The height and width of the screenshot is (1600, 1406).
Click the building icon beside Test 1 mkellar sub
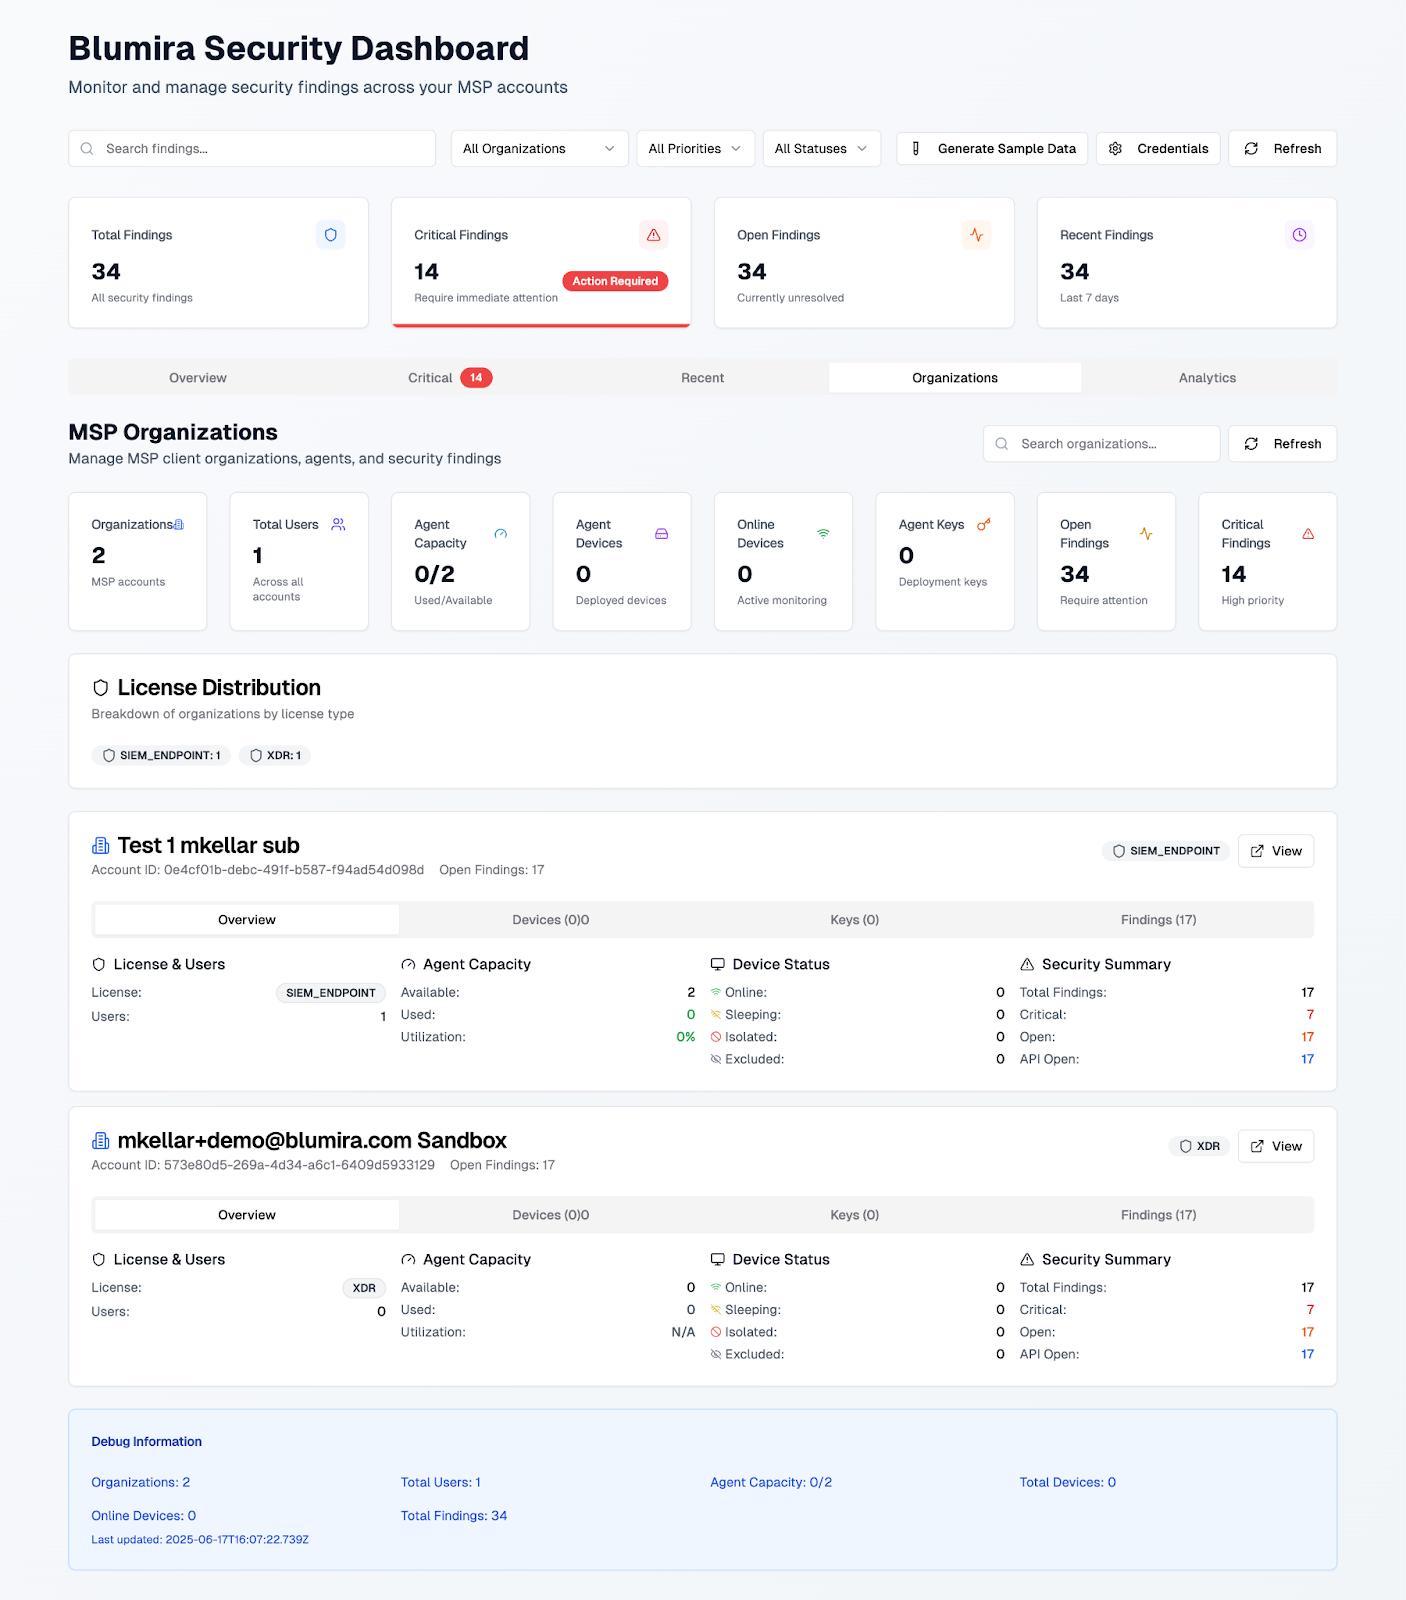(x=100, y=846)
